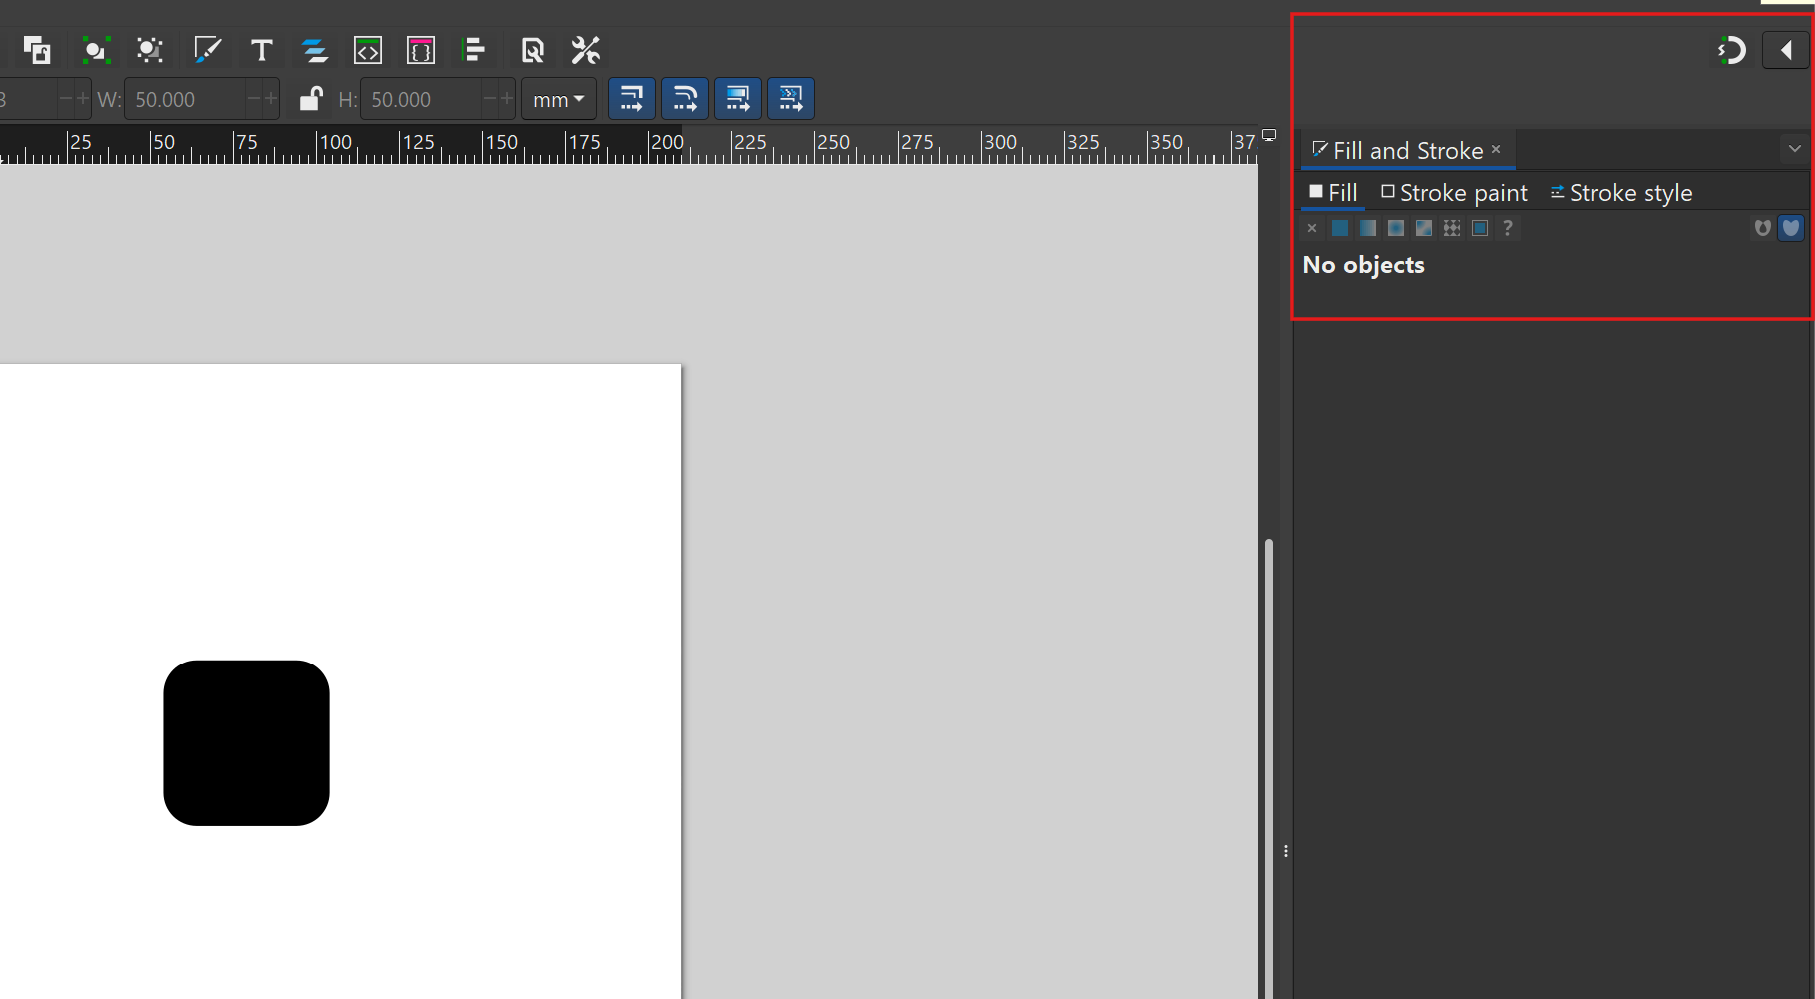Screen dimensions: 1815x999
Task: Close the Fill and Stroke tab
Action: [1496, 149]
